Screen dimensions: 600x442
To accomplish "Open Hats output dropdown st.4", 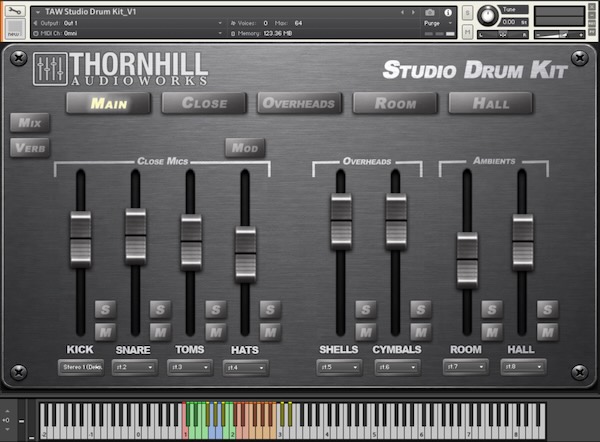I will pyautogui.click(x=245, y=368).
